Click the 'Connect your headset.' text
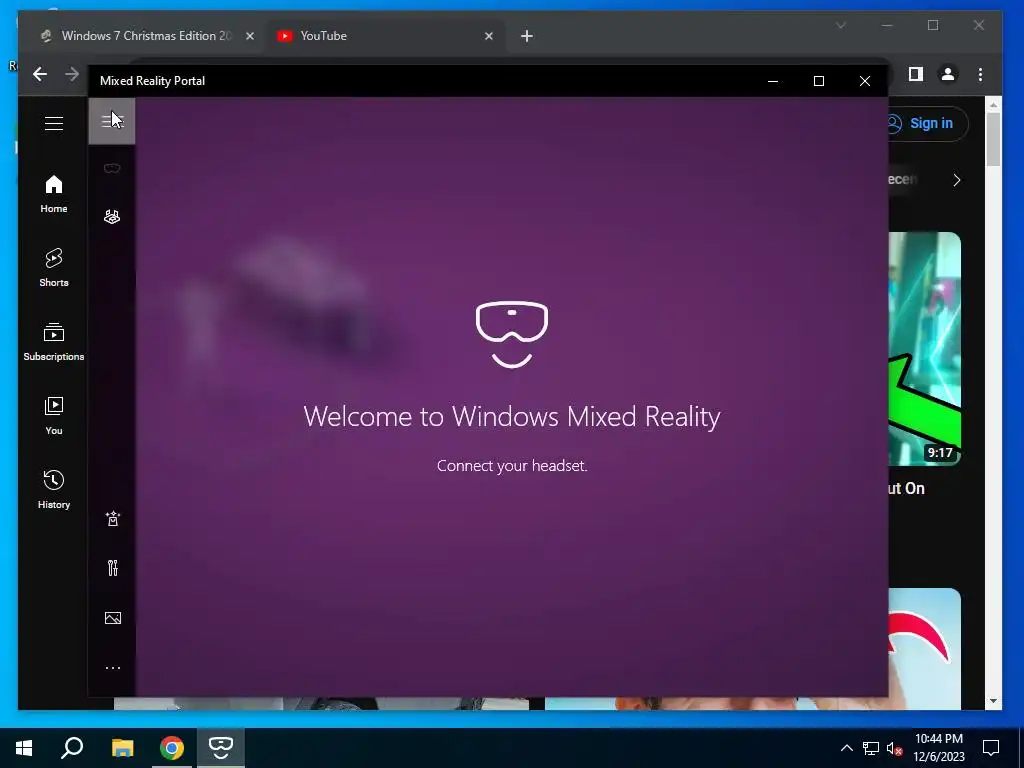The height and width of the screenshot is (768, 1024). click(512, 466)
